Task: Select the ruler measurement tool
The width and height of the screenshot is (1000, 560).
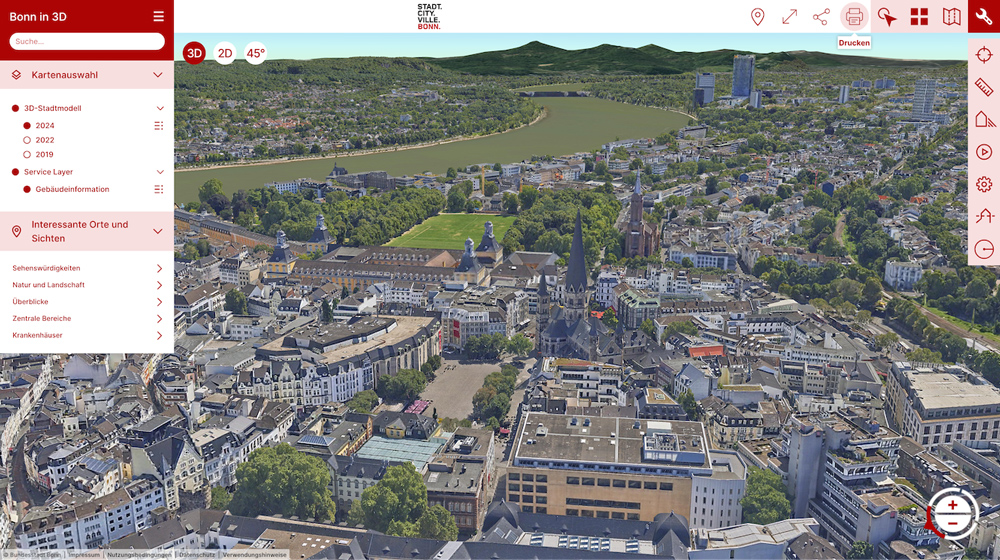Action: 984,88
